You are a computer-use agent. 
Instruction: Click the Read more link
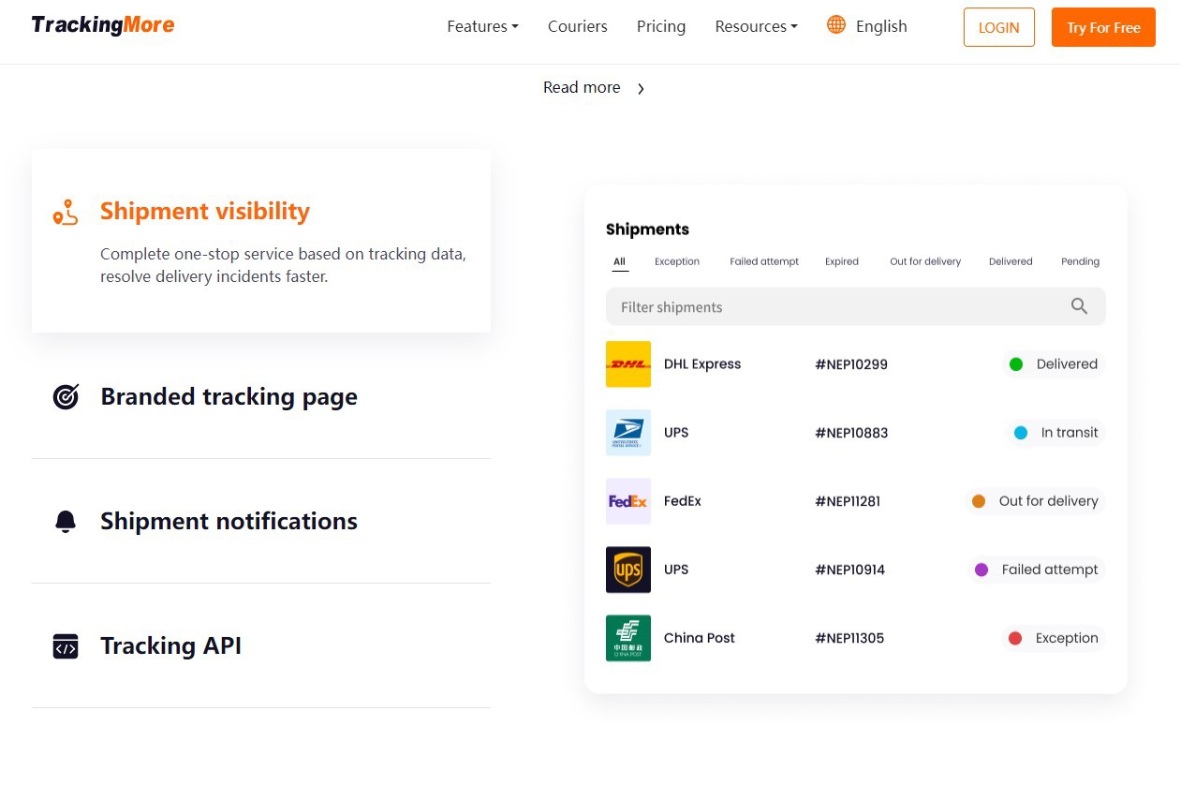[581, 87]
